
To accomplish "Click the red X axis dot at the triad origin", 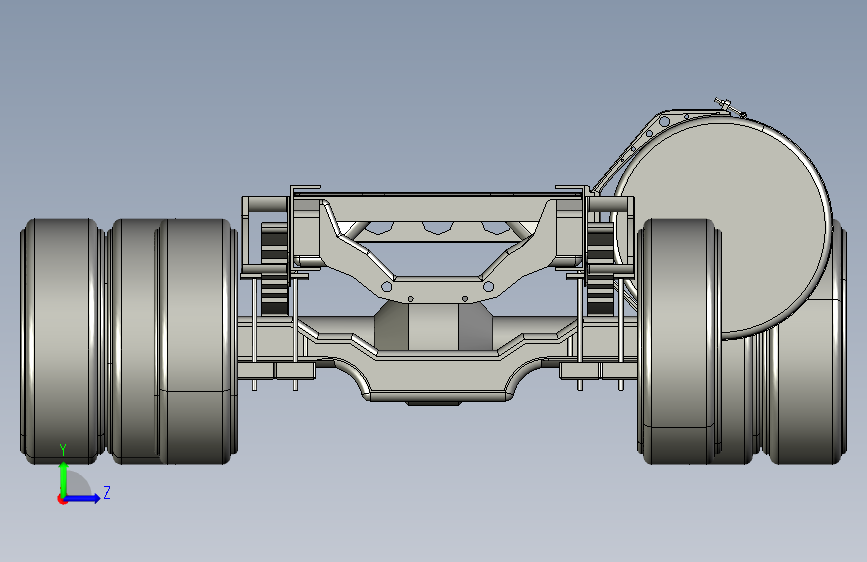I will [61, 499].
